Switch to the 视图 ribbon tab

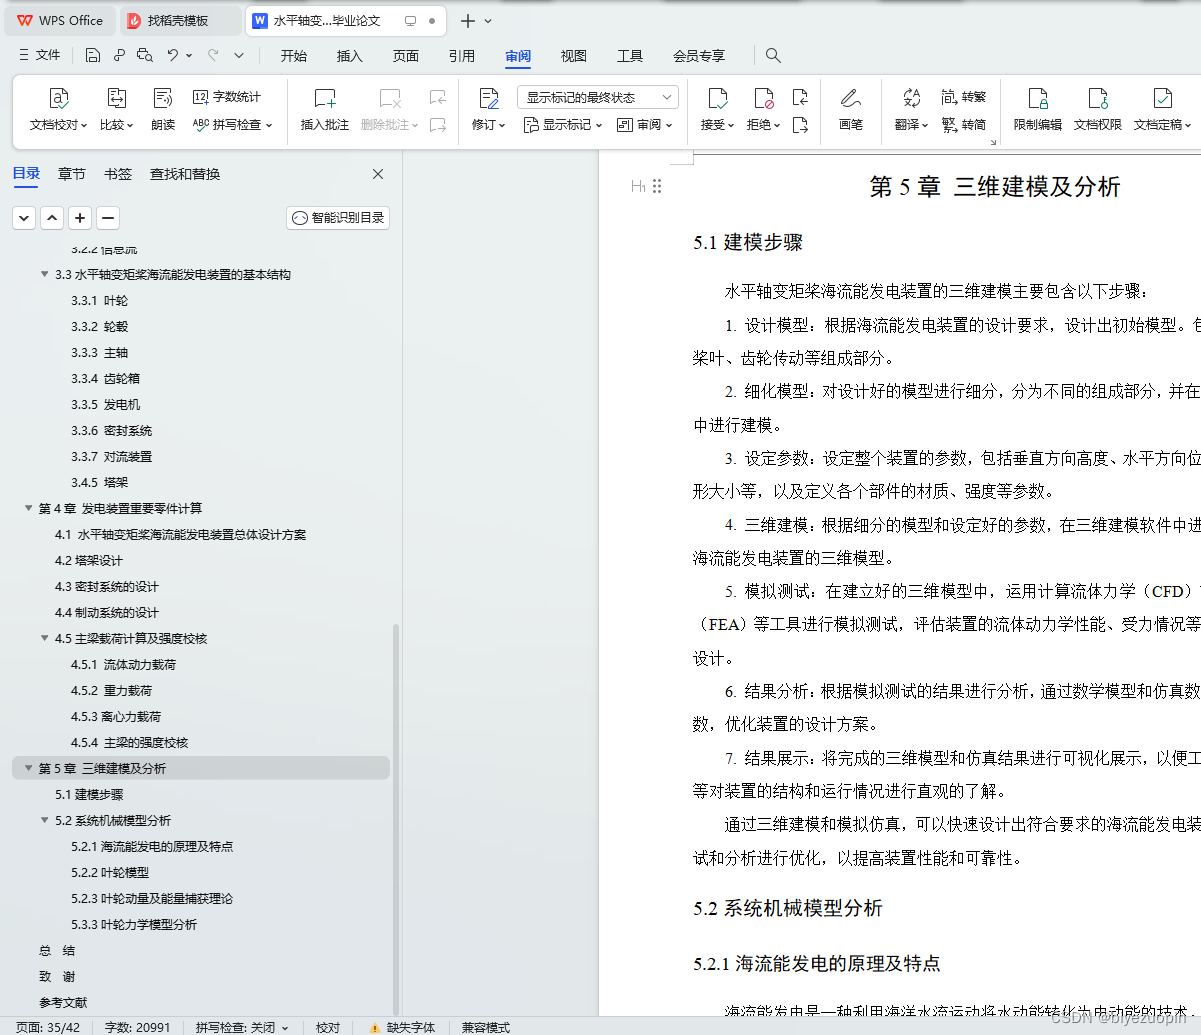tap(573, 56)
